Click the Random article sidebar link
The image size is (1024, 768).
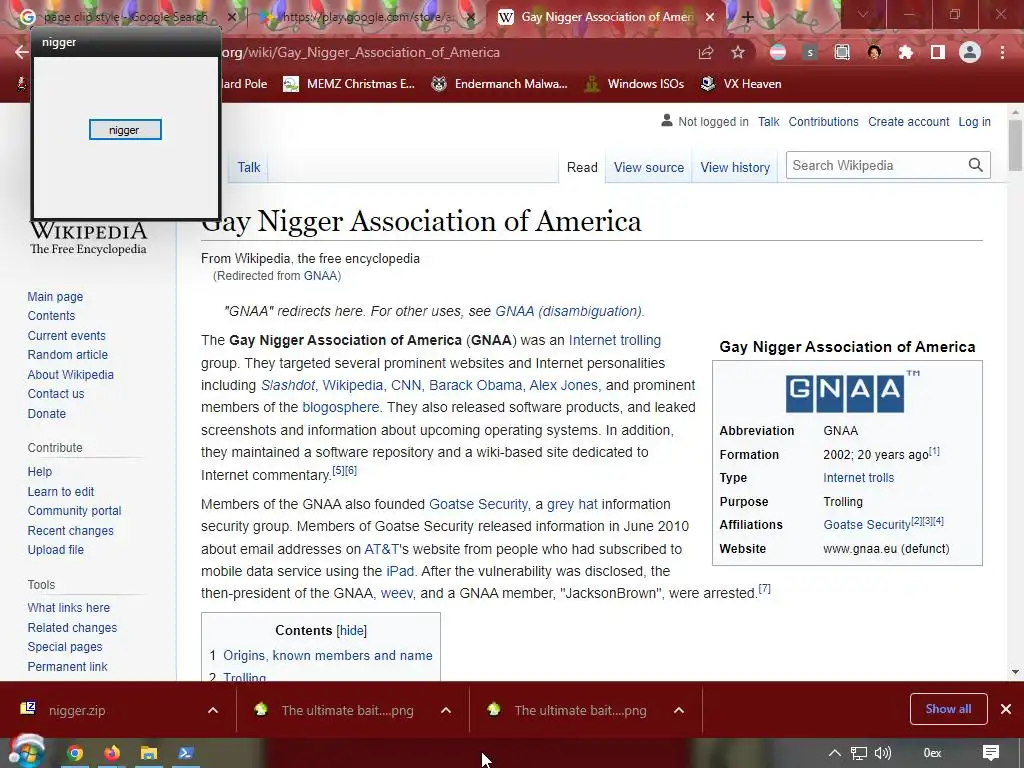tap(68, 355)
